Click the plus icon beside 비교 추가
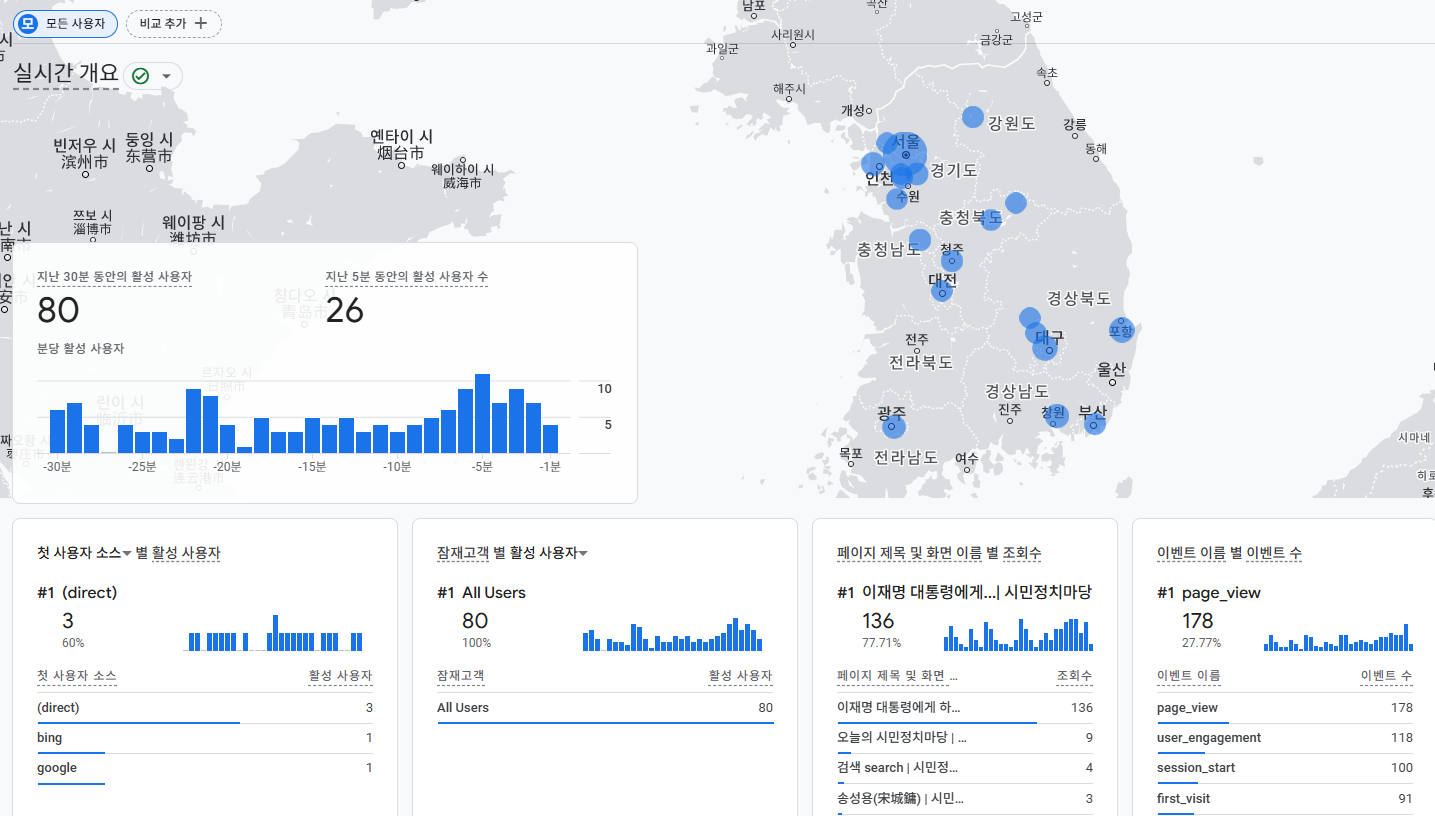This screenshot has height=816, width=1435. pos(201,23)
